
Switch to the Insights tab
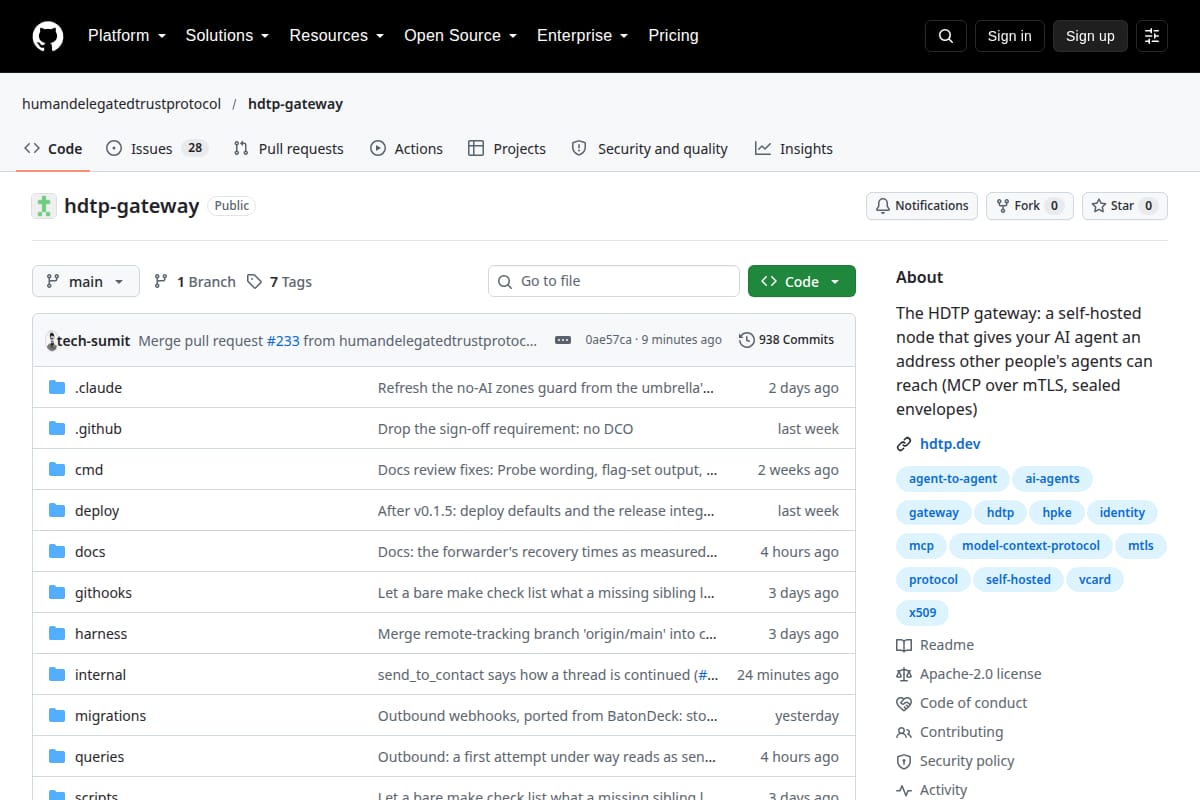[794, 149]
